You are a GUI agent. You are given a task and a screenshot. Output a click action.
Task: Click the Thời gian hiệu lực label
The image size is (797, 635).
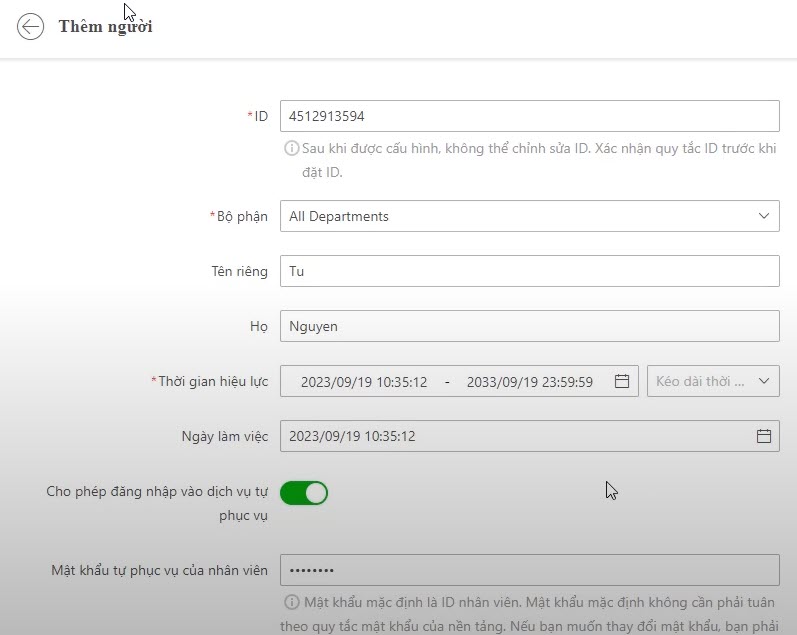point(212,381)
